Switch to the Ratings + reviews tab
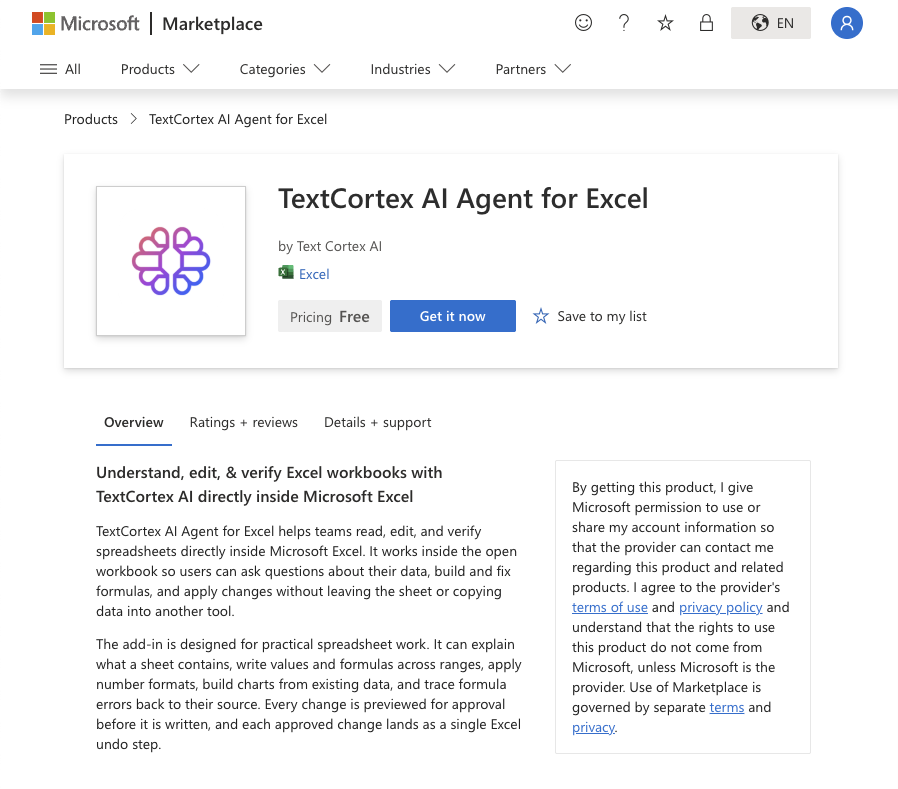Image resolution: width=898 pixels, height=789 pixels. 243,423
